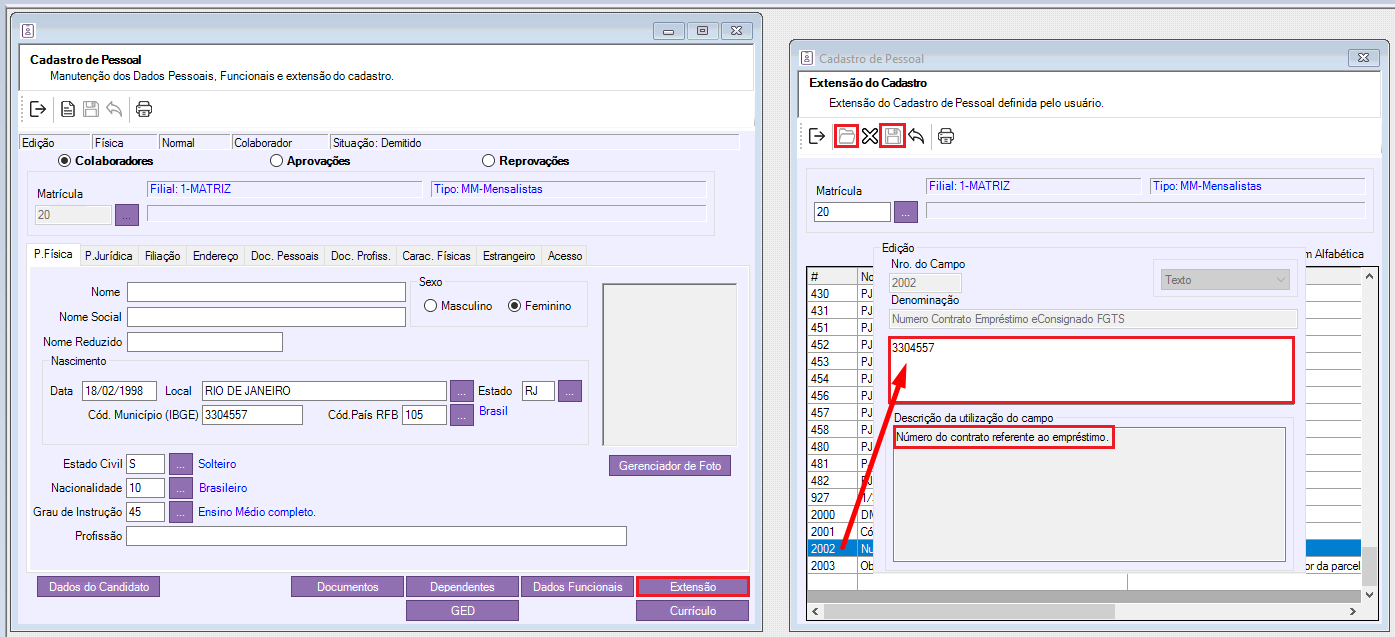Click the print icon in Extensão do Cadastro toolbar
Viewport: 1395px width, 637px height.
[x=946, y=136]
